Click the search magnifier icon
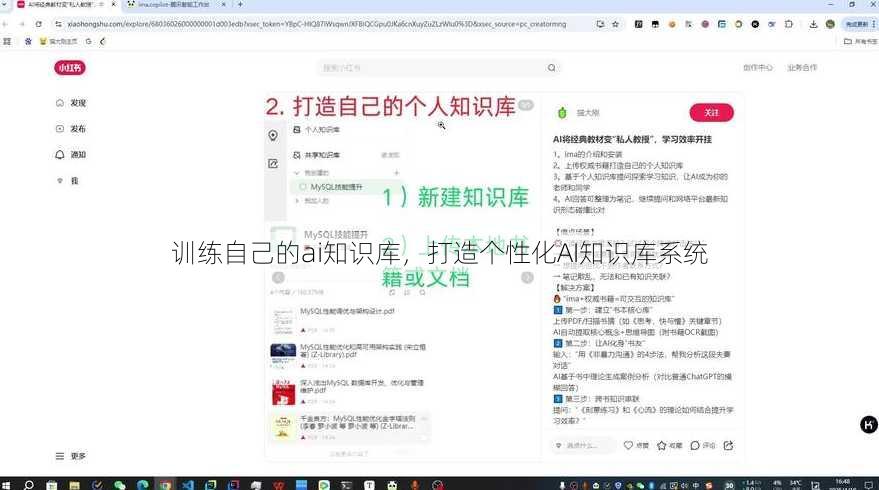 pos(552,68)
